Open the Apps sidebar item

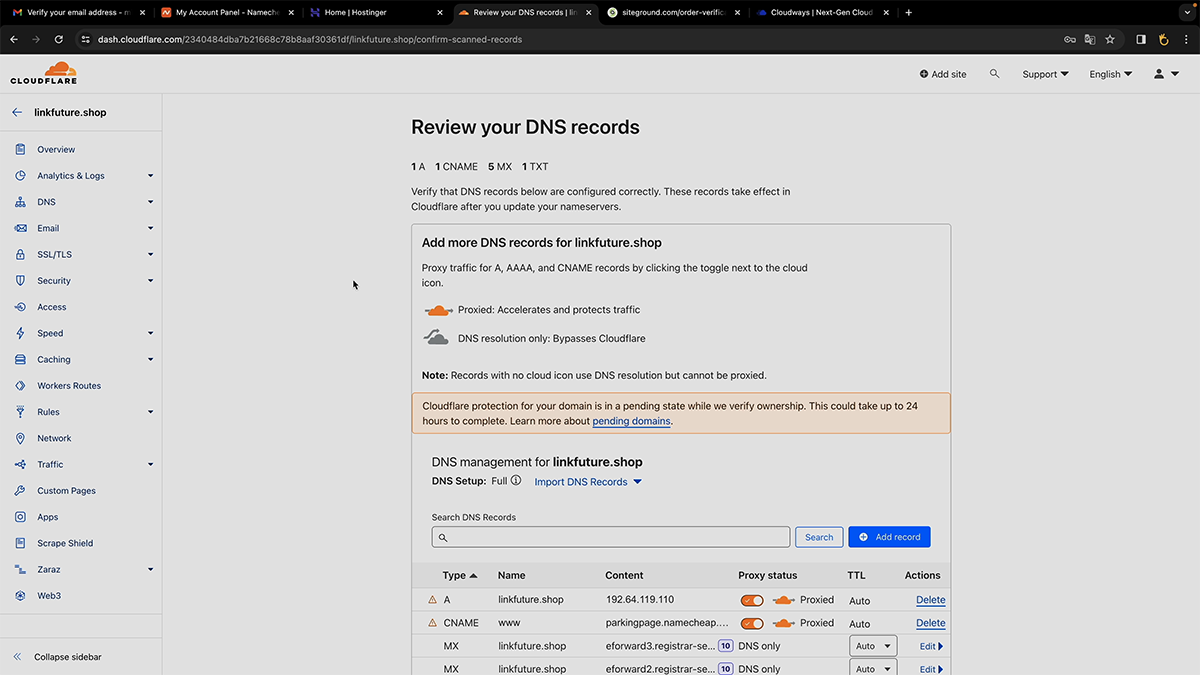tap(48, 517)
